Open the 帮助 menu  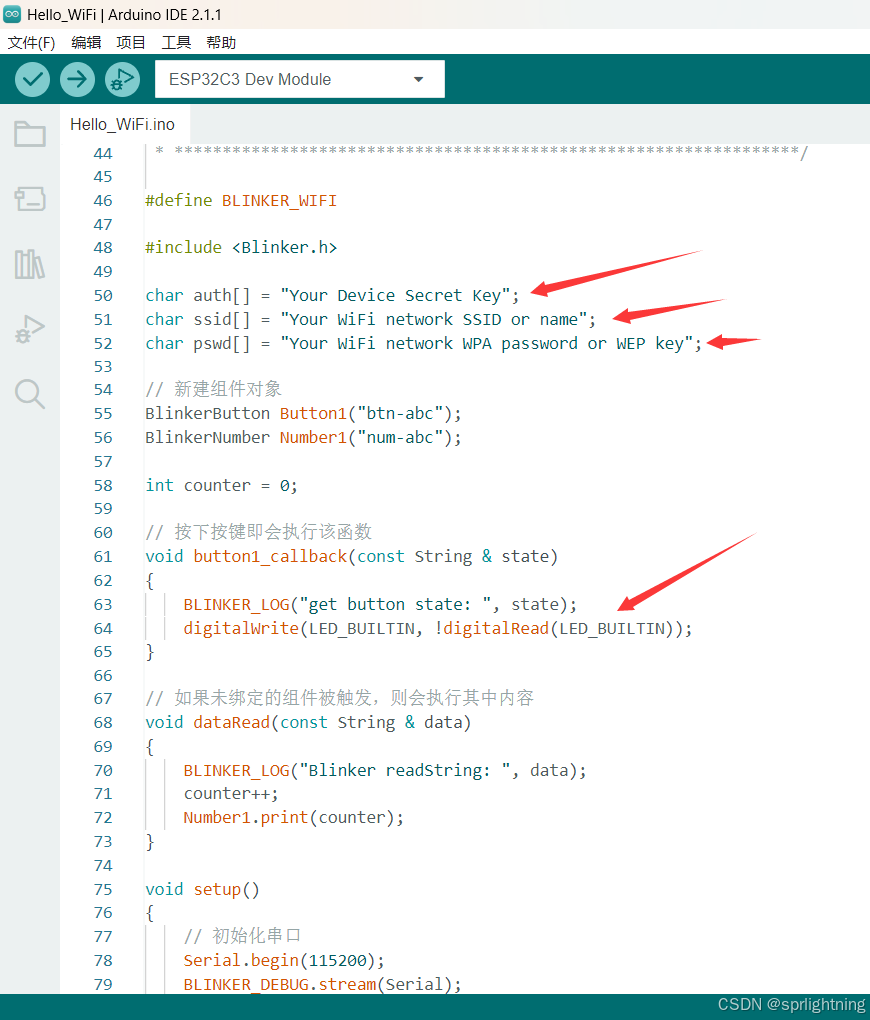[221, 43]
